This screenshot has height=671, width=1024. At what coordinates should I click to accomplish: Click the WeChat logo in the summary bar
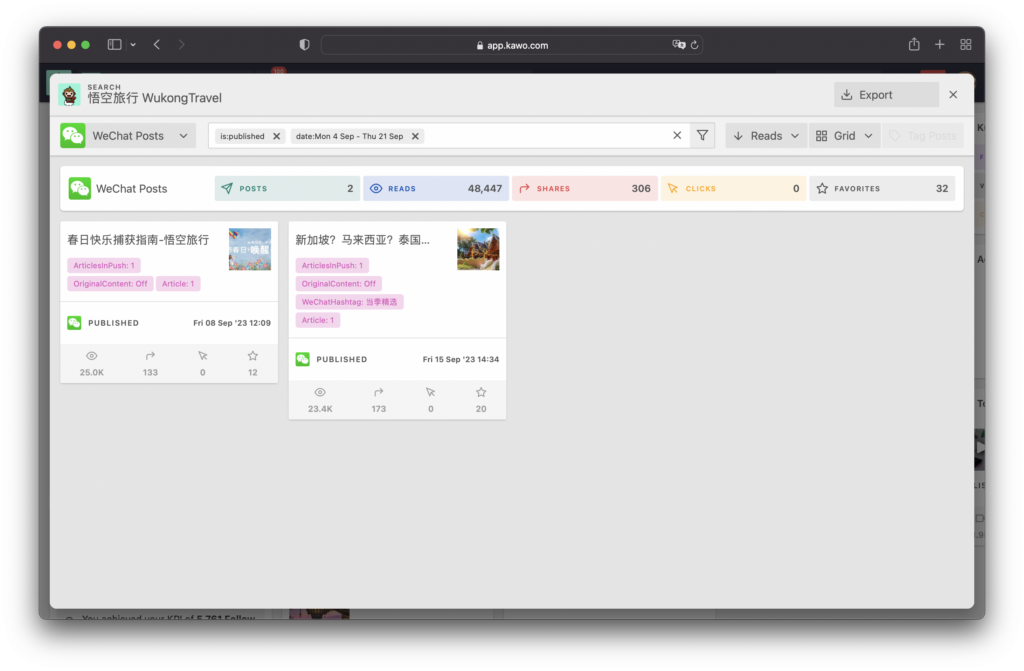click(80, 188)
